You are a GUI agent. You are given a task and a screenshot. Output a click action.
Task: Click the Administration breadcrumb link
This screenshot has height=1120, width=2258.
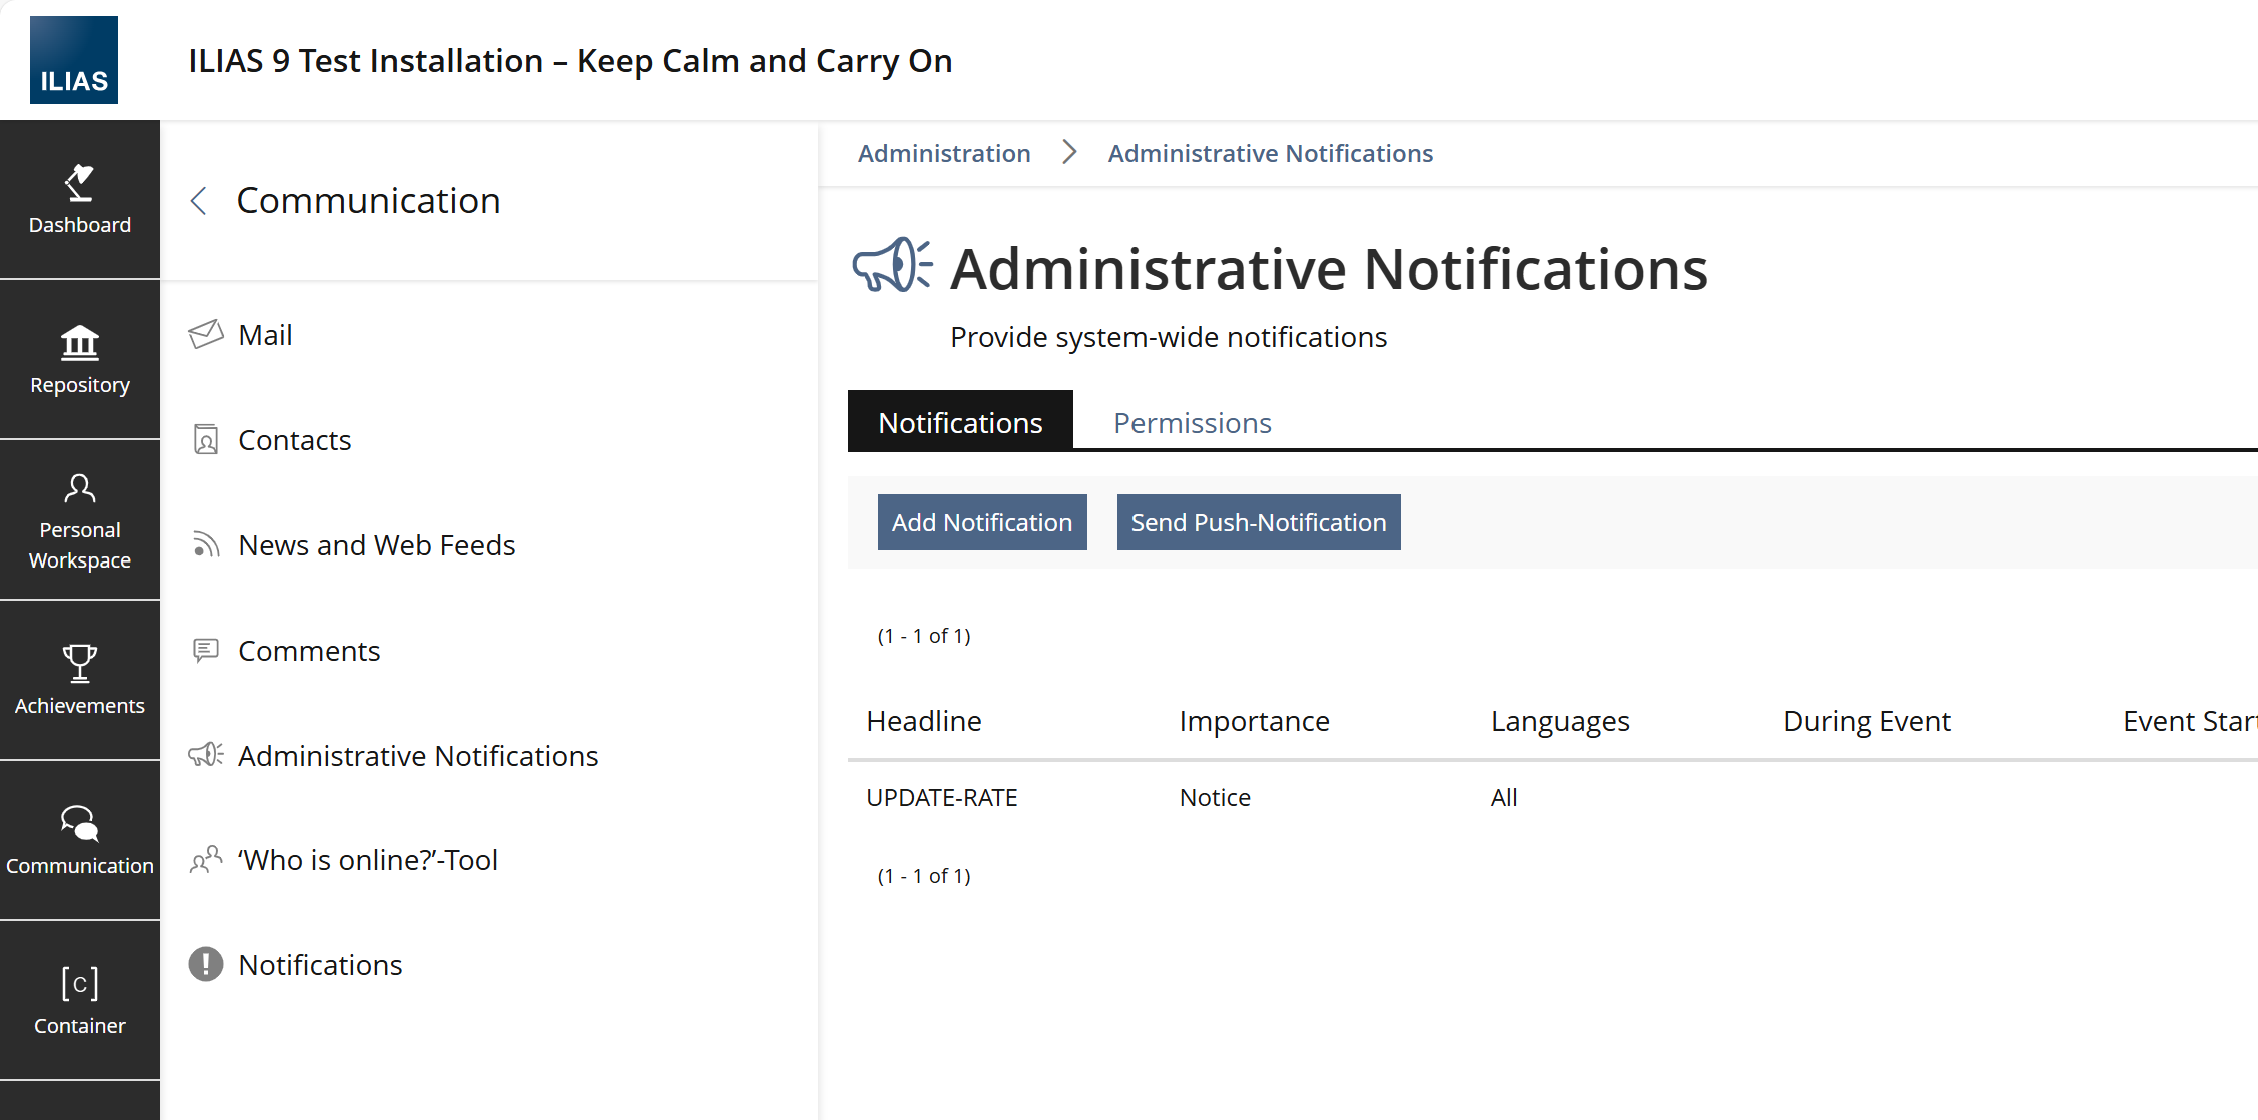(943, 153)
